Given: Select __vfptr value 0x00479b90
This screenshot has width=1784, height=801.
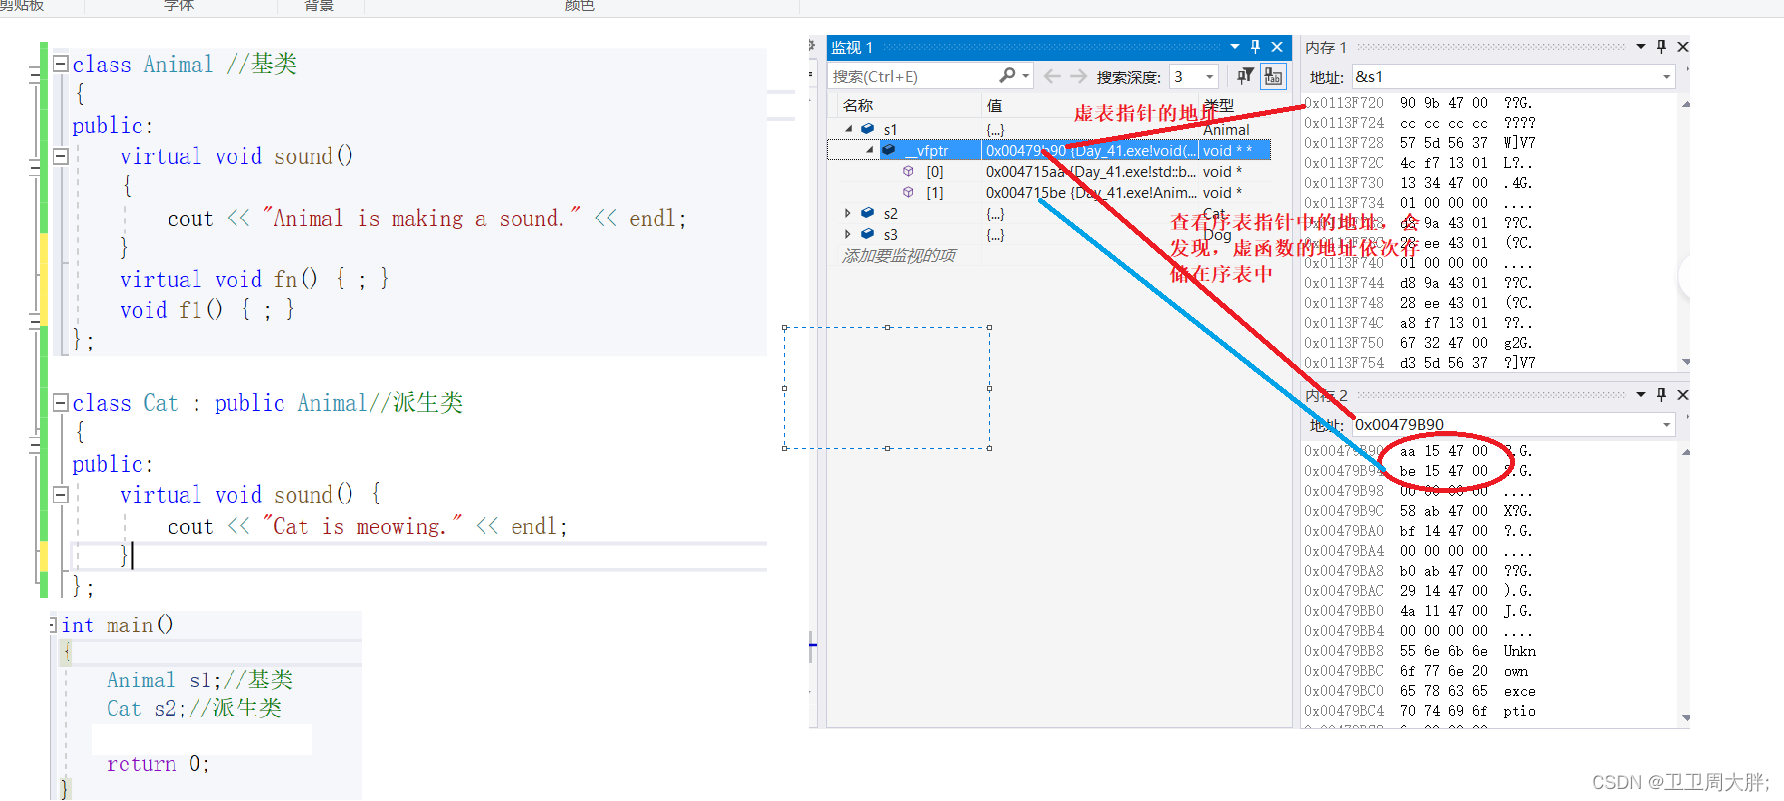Looking at the screenshot, I should point(1025,150).
